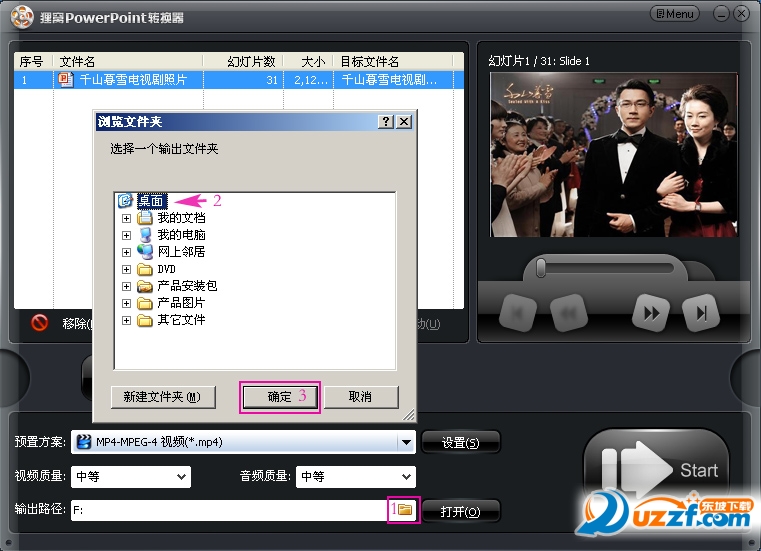The width and height of the screenshot is (761, 551).
Task: Expand the 产品安装包 folder node
Action: point(126,286)
